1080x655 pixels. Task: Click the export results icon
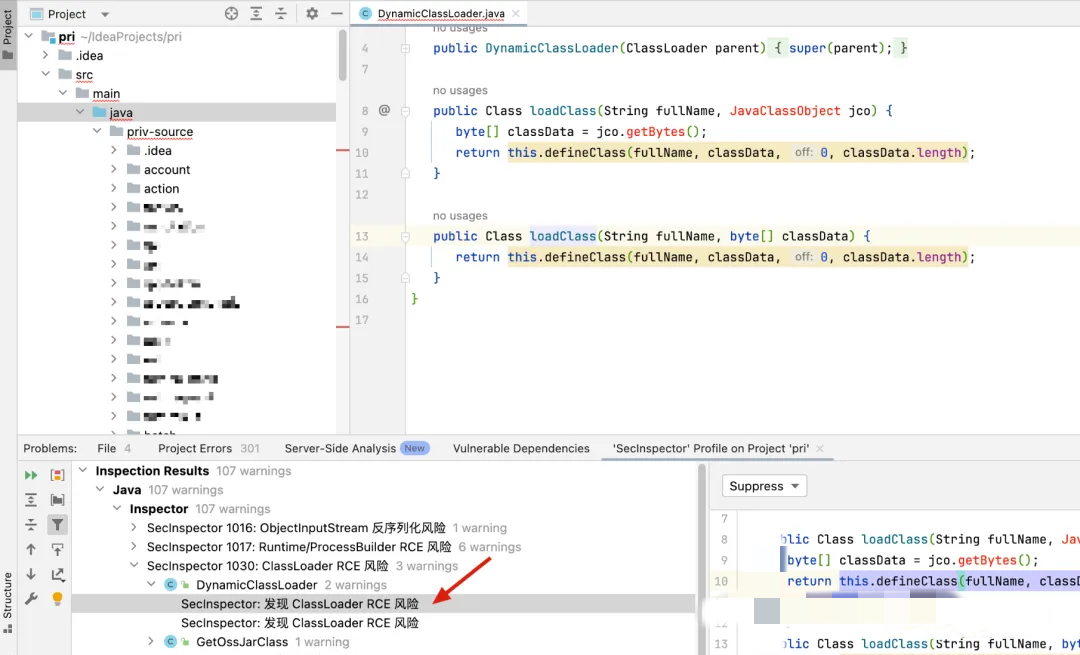[57, 574]
